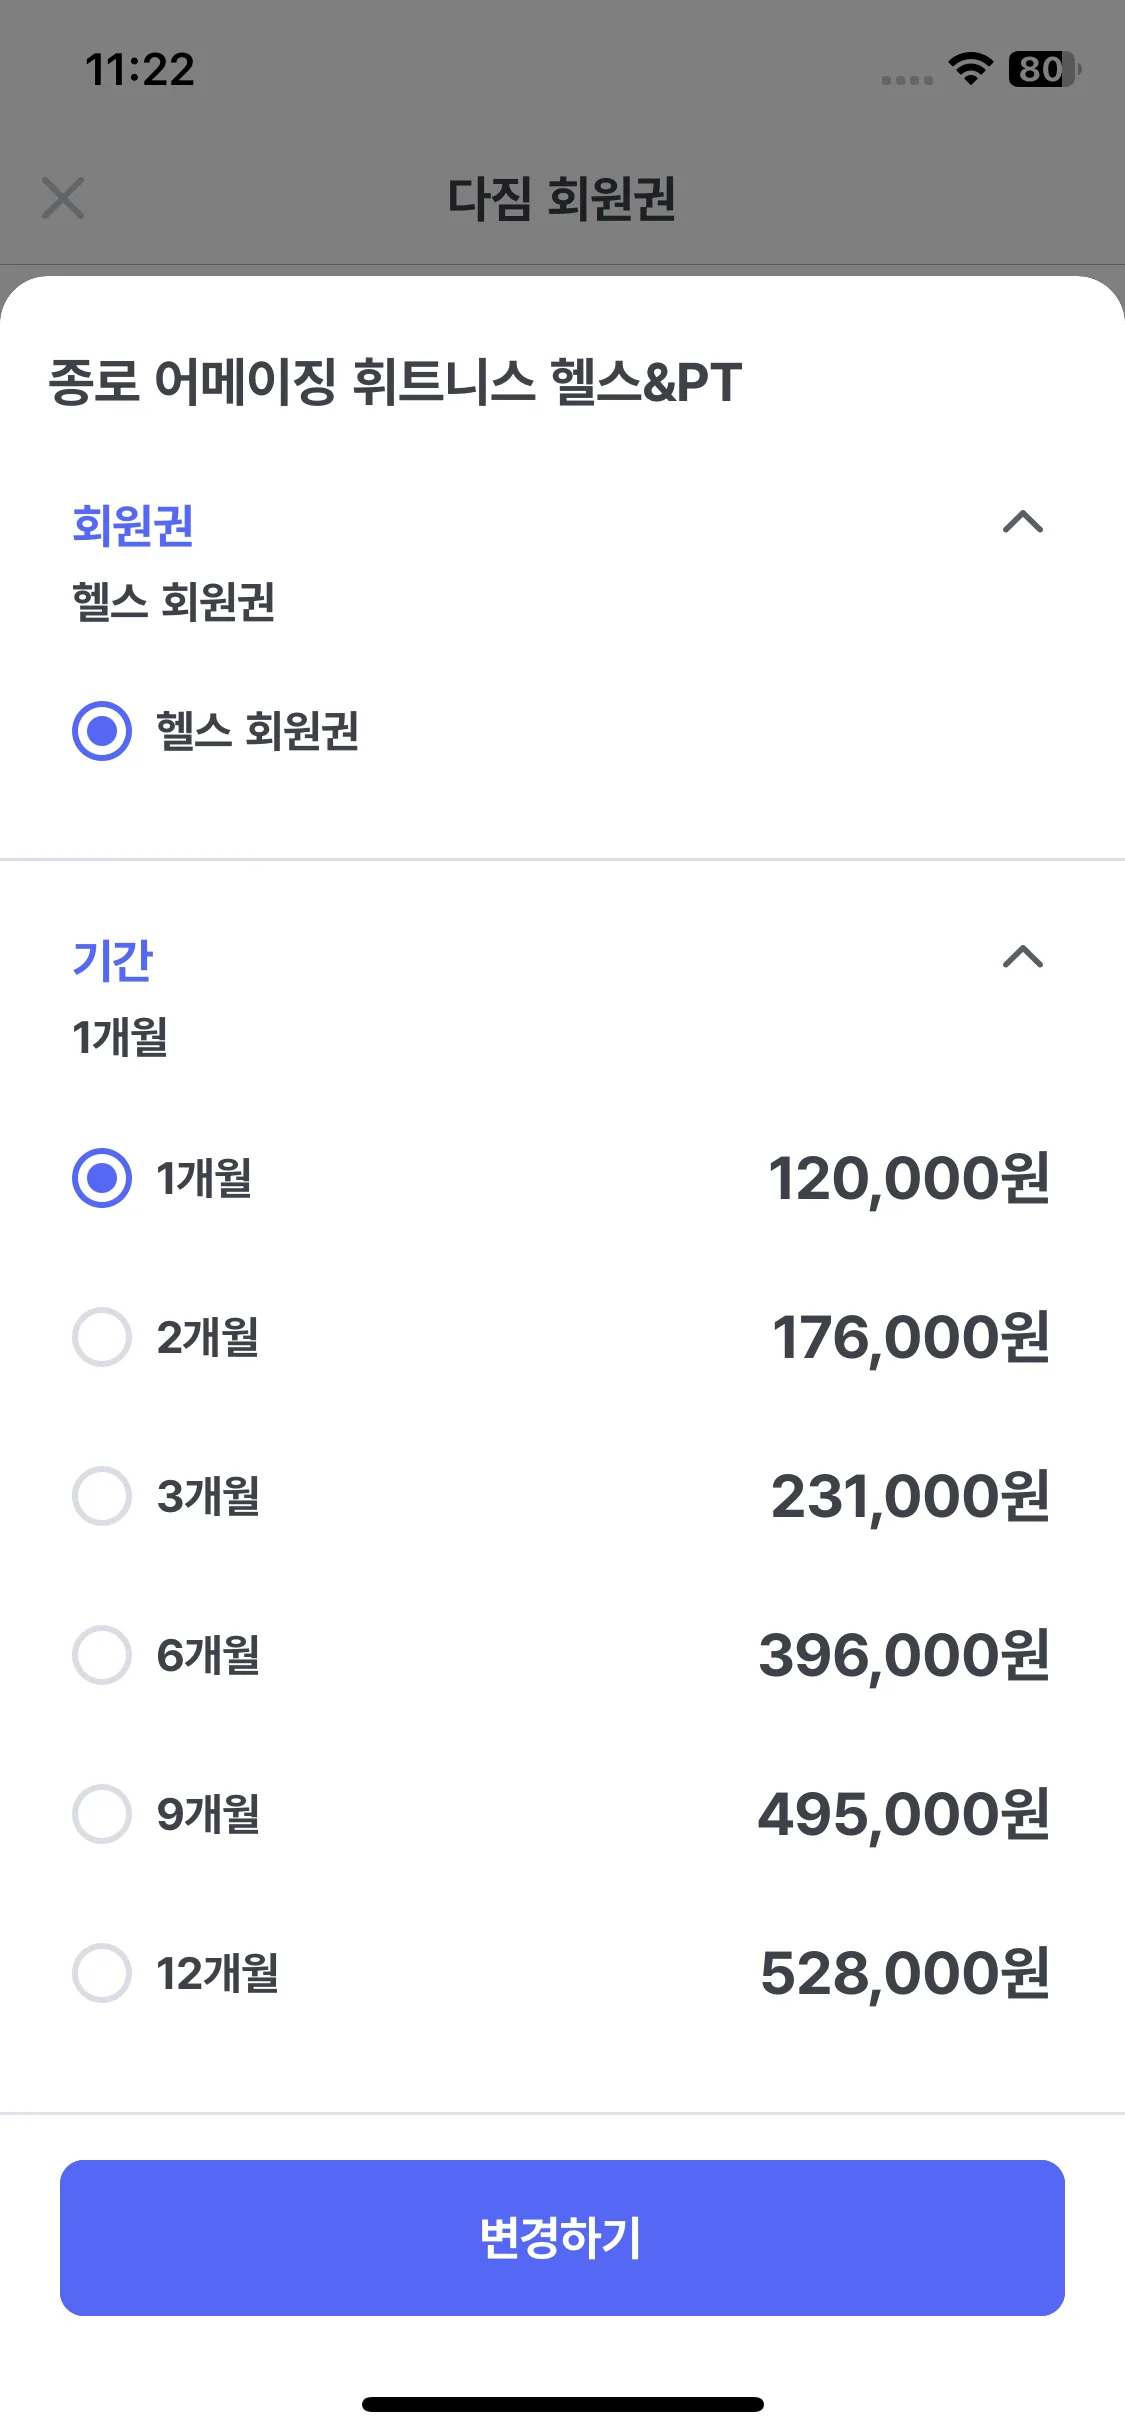The width and height of the screenshot is (1125, 2436).
Task: Select the 9개월 membership period
Action: coord(102,1814)
